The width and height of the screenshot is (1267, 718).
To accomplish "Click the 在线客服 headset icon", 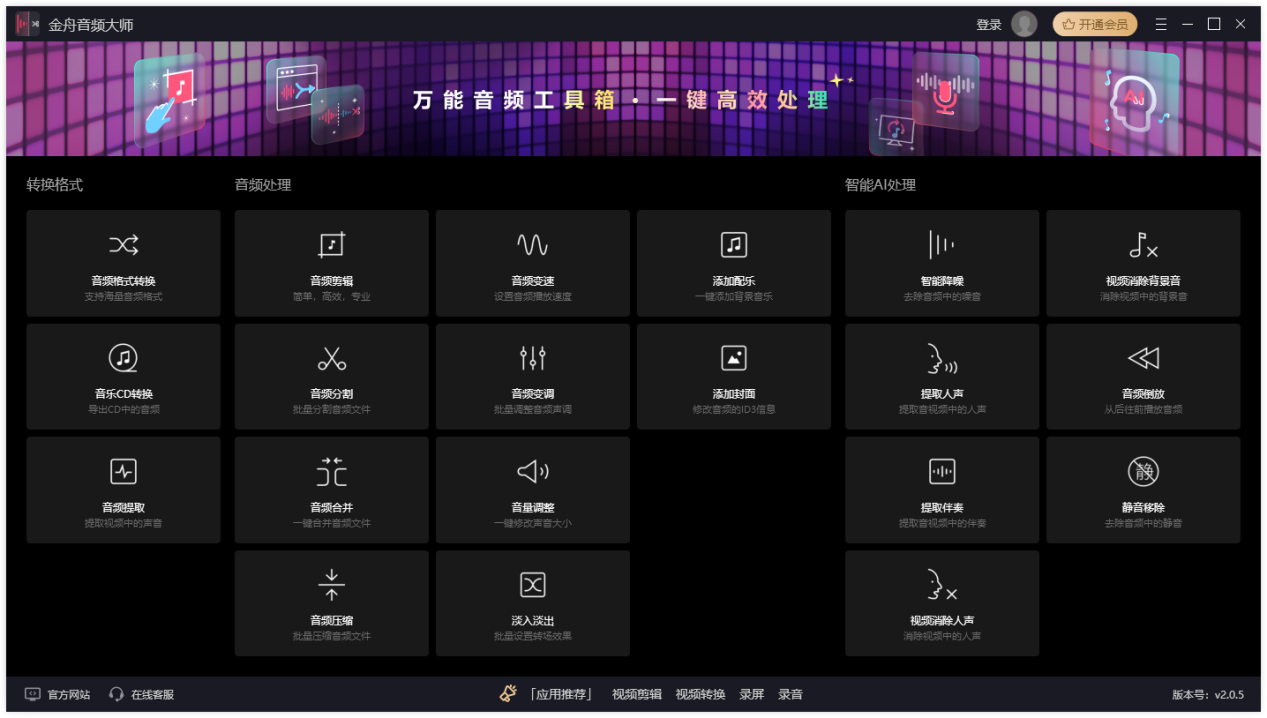I will (117, 694).
